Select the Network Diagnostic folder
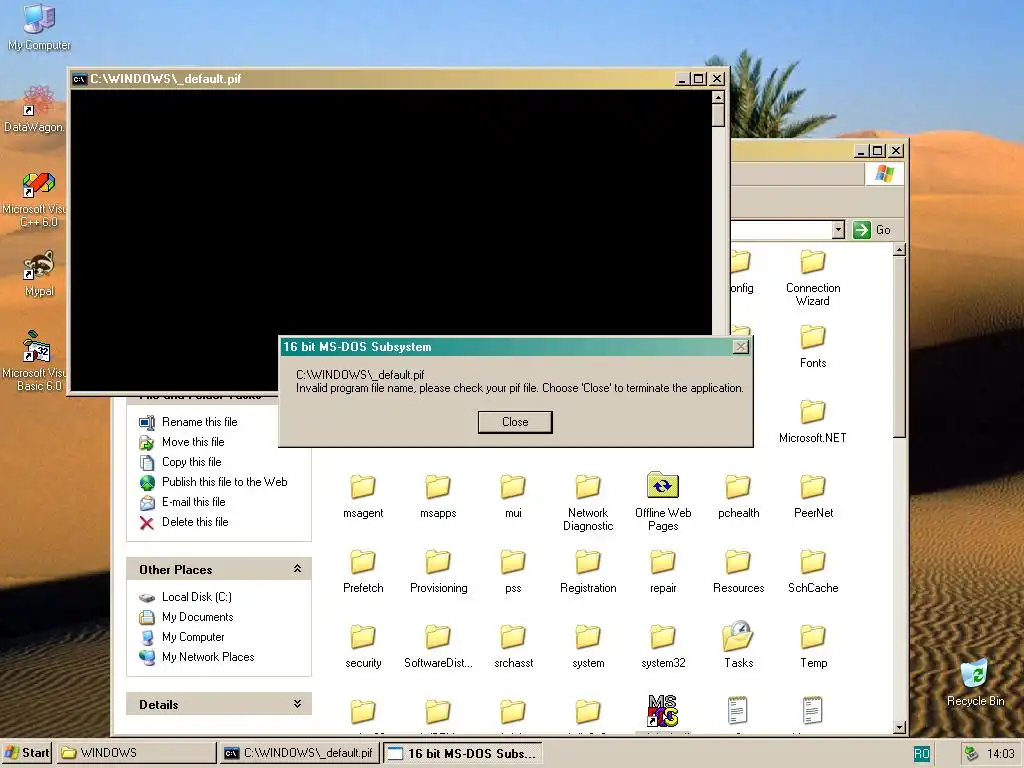The height and width of the screenshot is (768, 1024). click(x=588, y=502)
